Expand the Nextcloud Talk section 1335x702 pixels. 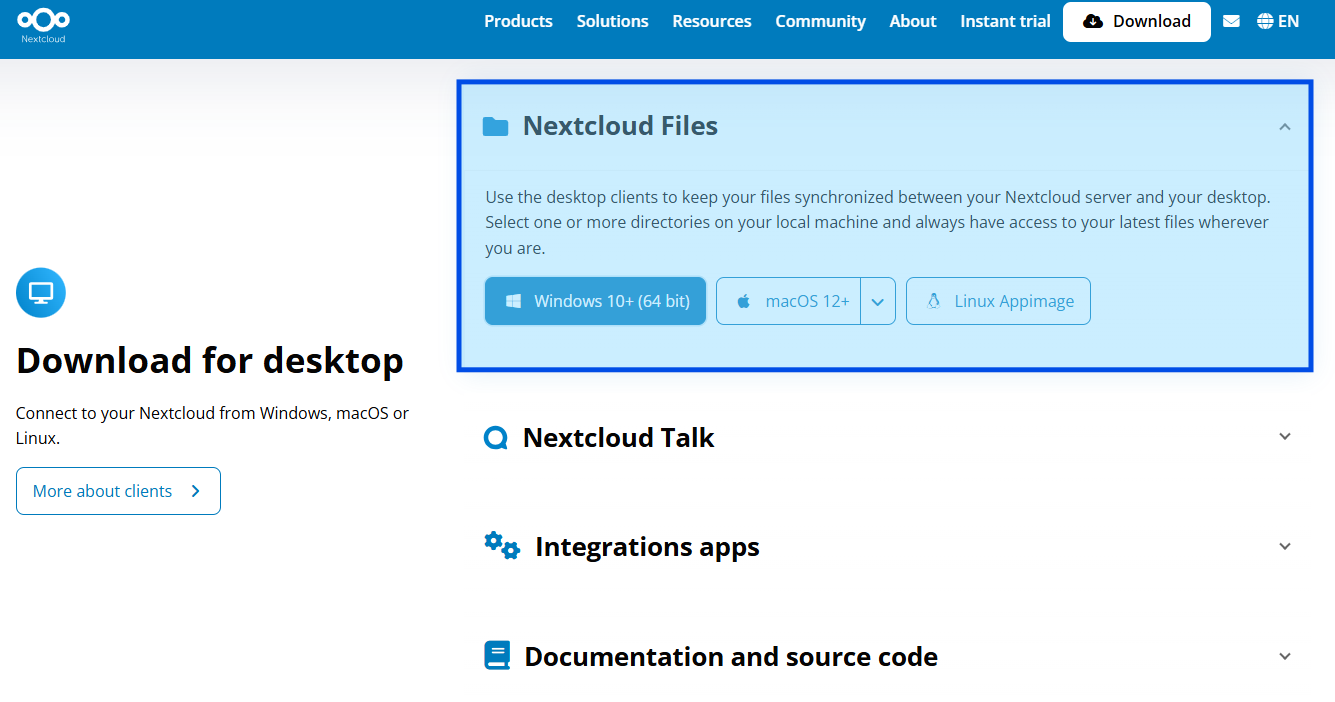click(1285, 437)
